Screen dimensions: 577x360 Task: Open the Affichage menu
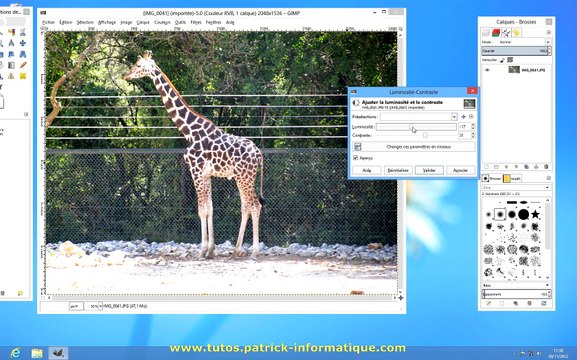pyautogui.click(x=107, y=22)
